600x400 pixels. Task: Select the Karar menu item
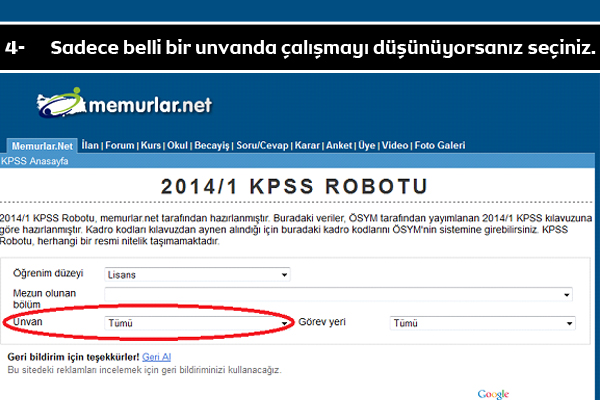[x=307, y=145]
